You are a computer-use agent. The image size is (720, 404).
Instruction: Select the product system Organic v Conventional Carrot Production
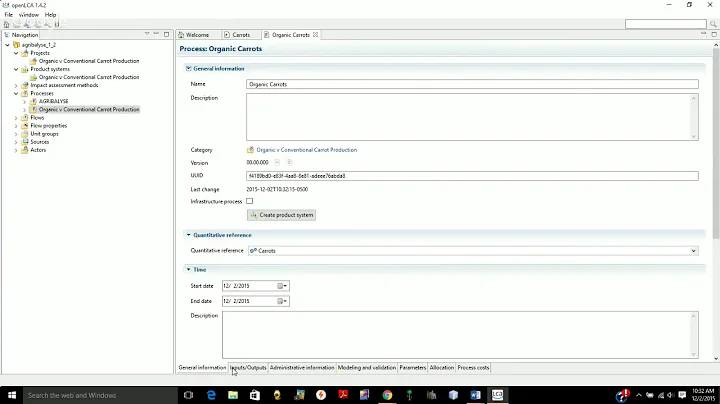89,77
